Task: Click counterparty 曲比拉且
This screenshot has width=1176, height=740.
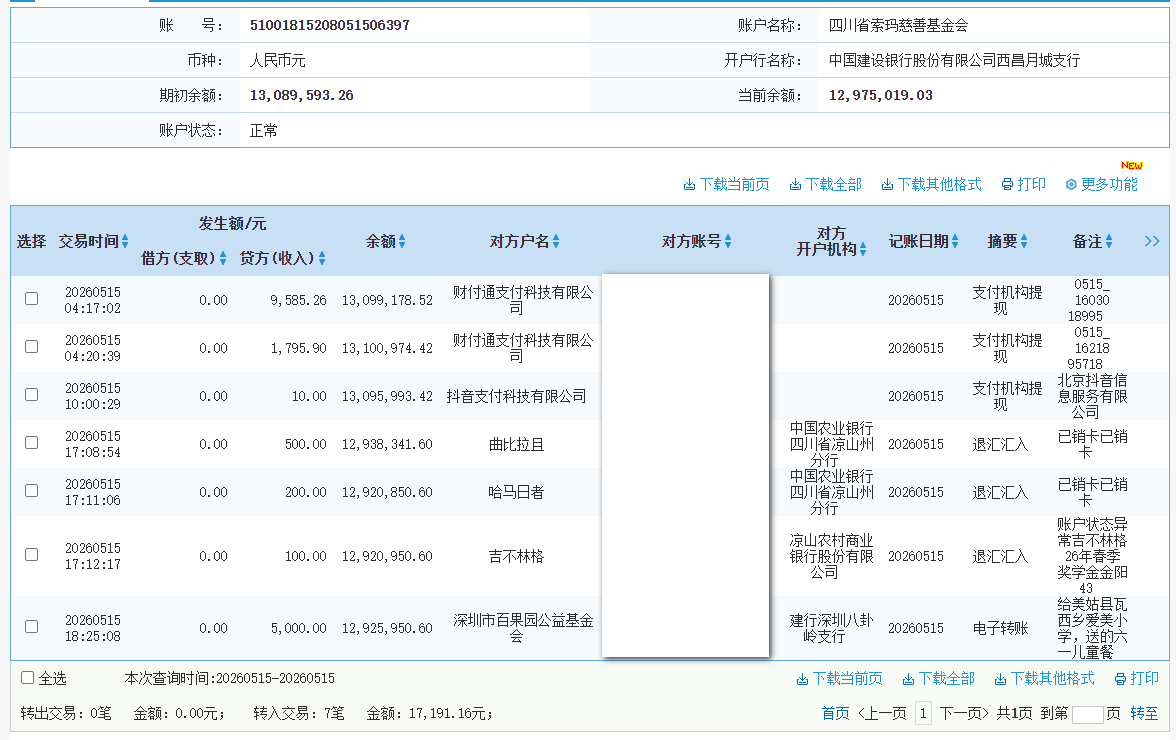Action: point(516,444)
